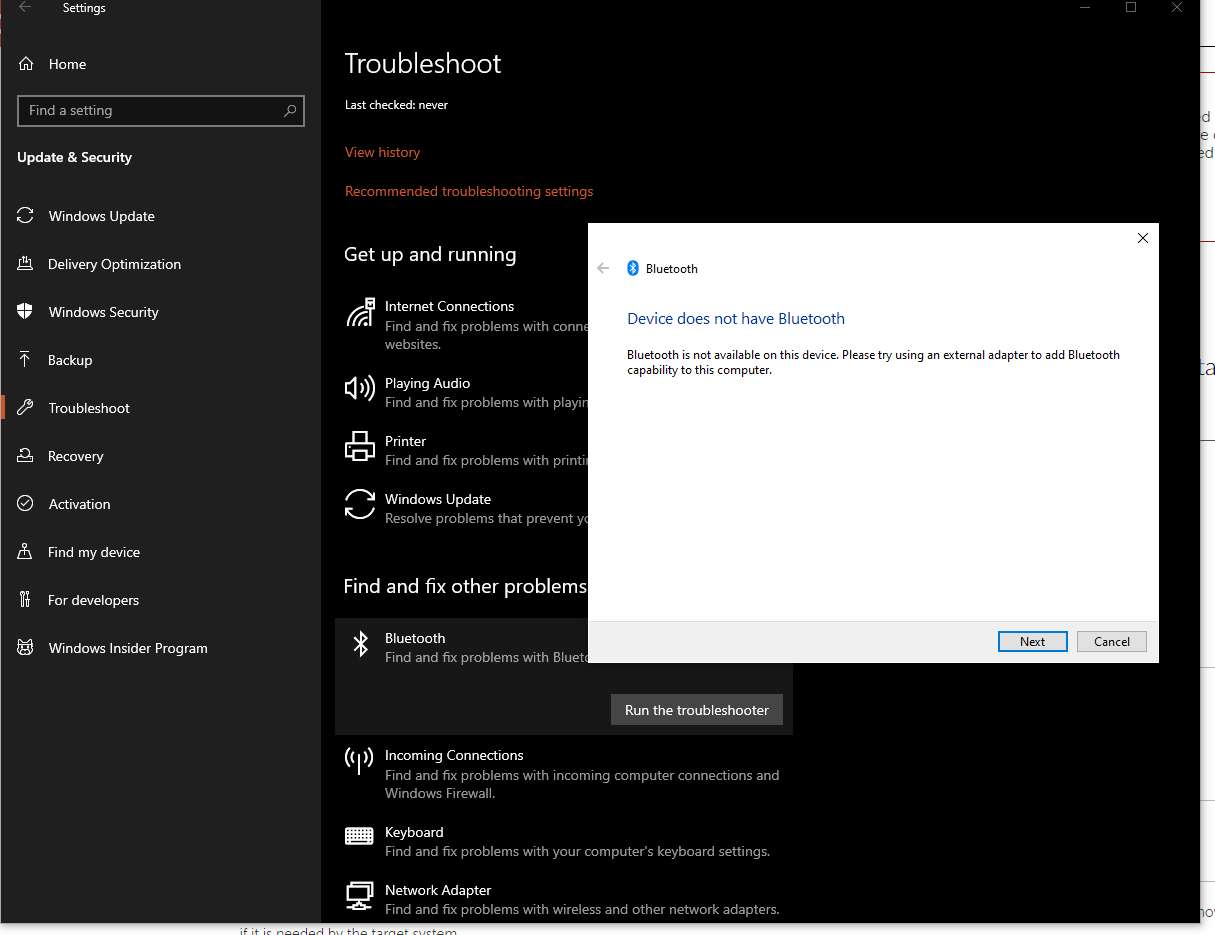
Task: Click the Activation checkmark icon
Action: (26, 504)
